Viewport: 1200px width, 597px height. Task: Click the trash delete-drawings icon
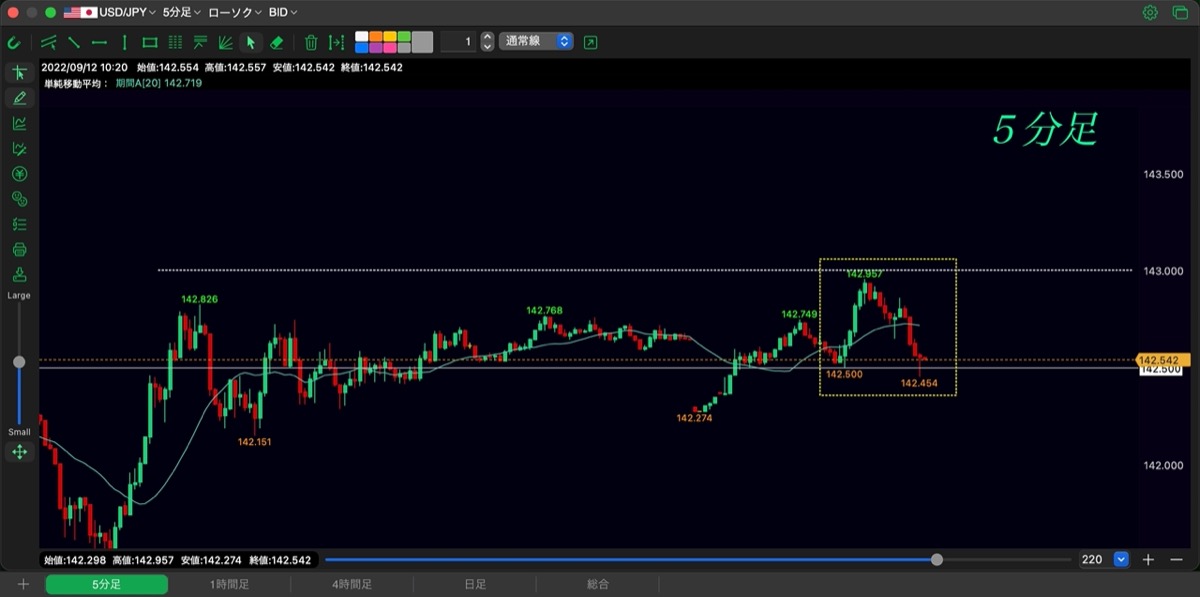(x=311, y=42)
